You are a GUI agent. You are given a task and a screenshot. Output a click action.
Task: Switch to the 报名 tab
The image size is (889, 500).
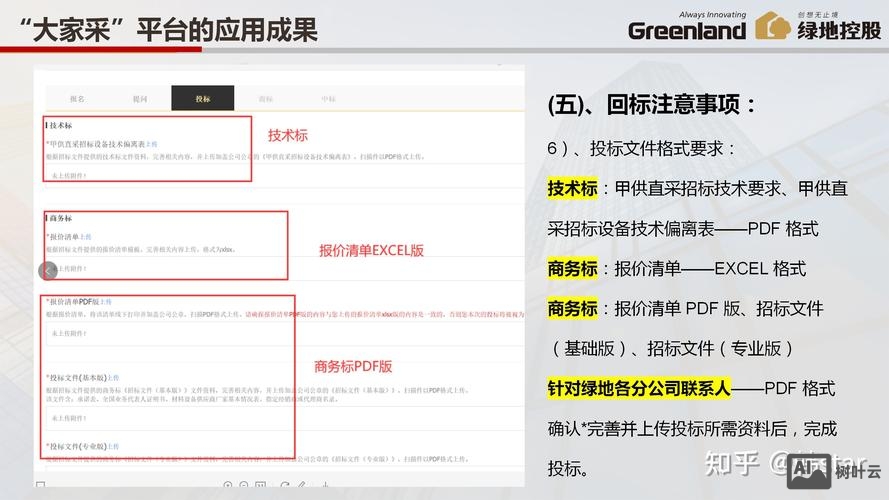(x=77, y=99)
